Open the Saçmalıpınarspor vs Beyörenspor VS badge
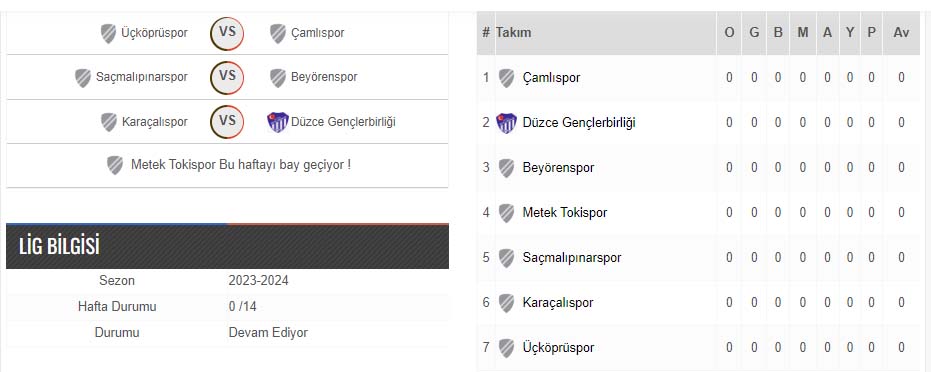This screenshot has height=372, width=931. tap(227, 77)
